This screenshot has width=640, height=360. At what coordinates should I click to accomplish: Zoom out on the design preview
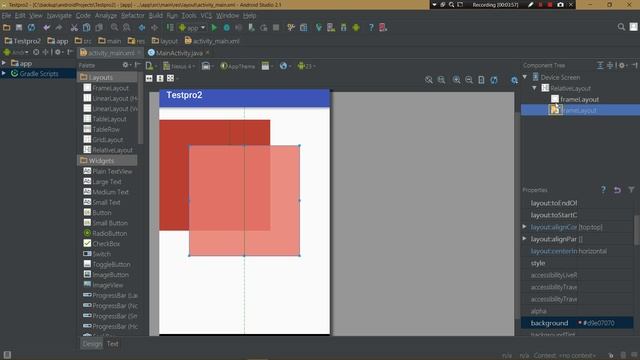[469, 80]
